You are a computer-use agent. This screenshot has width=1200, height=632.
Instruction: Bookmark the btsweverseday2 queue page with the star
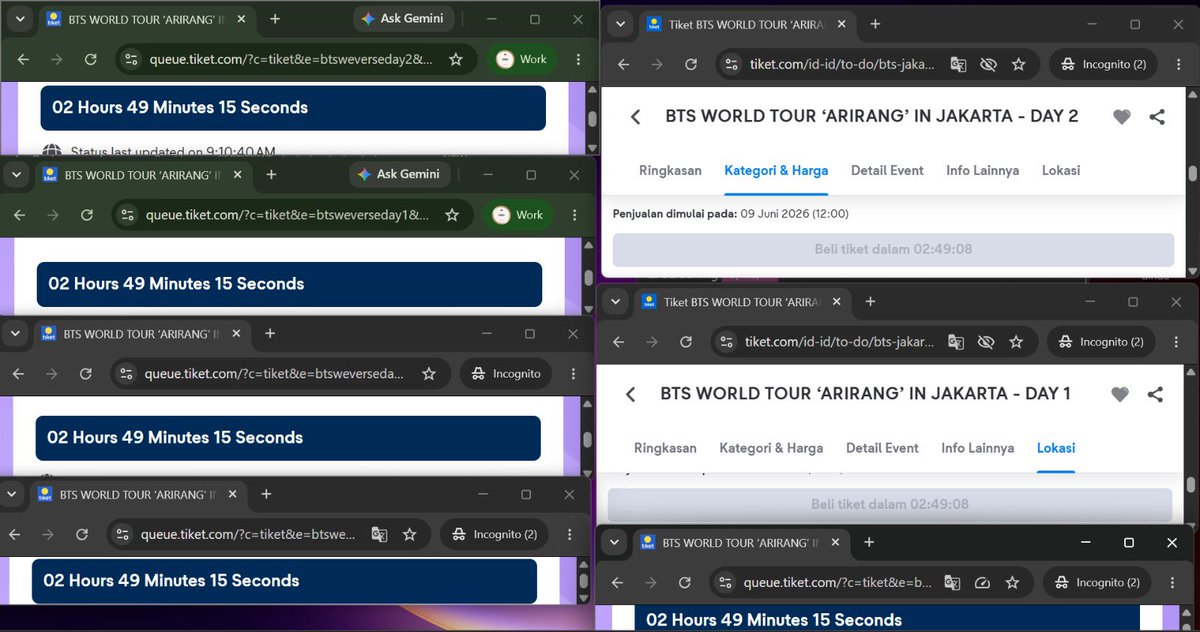click(x=456, y=60)
